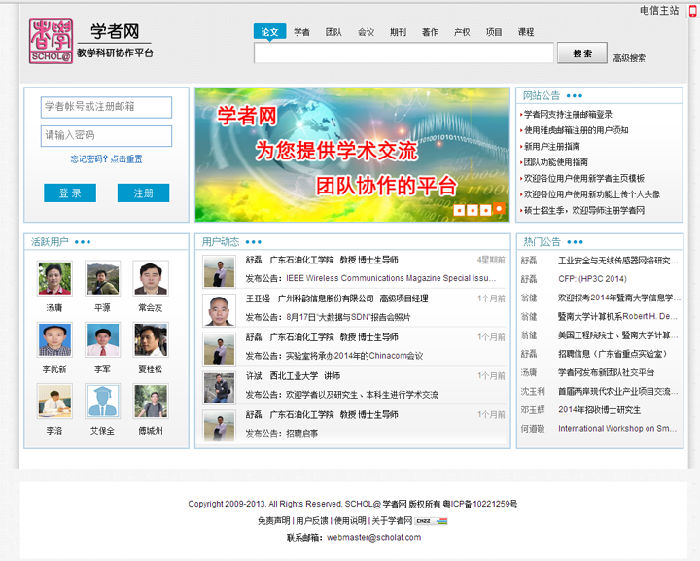This screenshot has width=700, height=561.
Task: Select the third banner slide indicator
Action: pyautogui.click(x=486, y=210)
